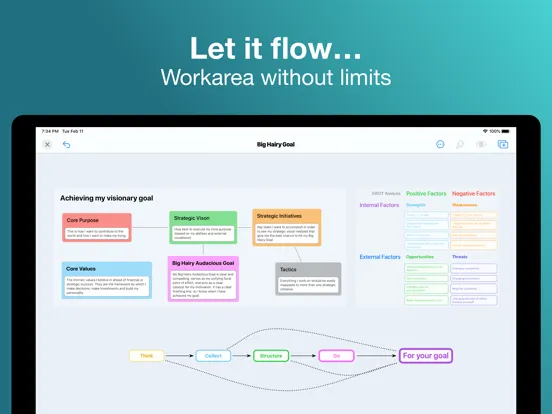Tap the 7:34 PM clock in status bar

[x=50, y=131]
